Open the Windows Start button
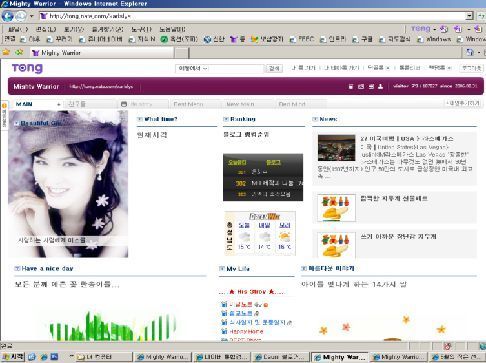486x363 pixels. coord(13,357)
